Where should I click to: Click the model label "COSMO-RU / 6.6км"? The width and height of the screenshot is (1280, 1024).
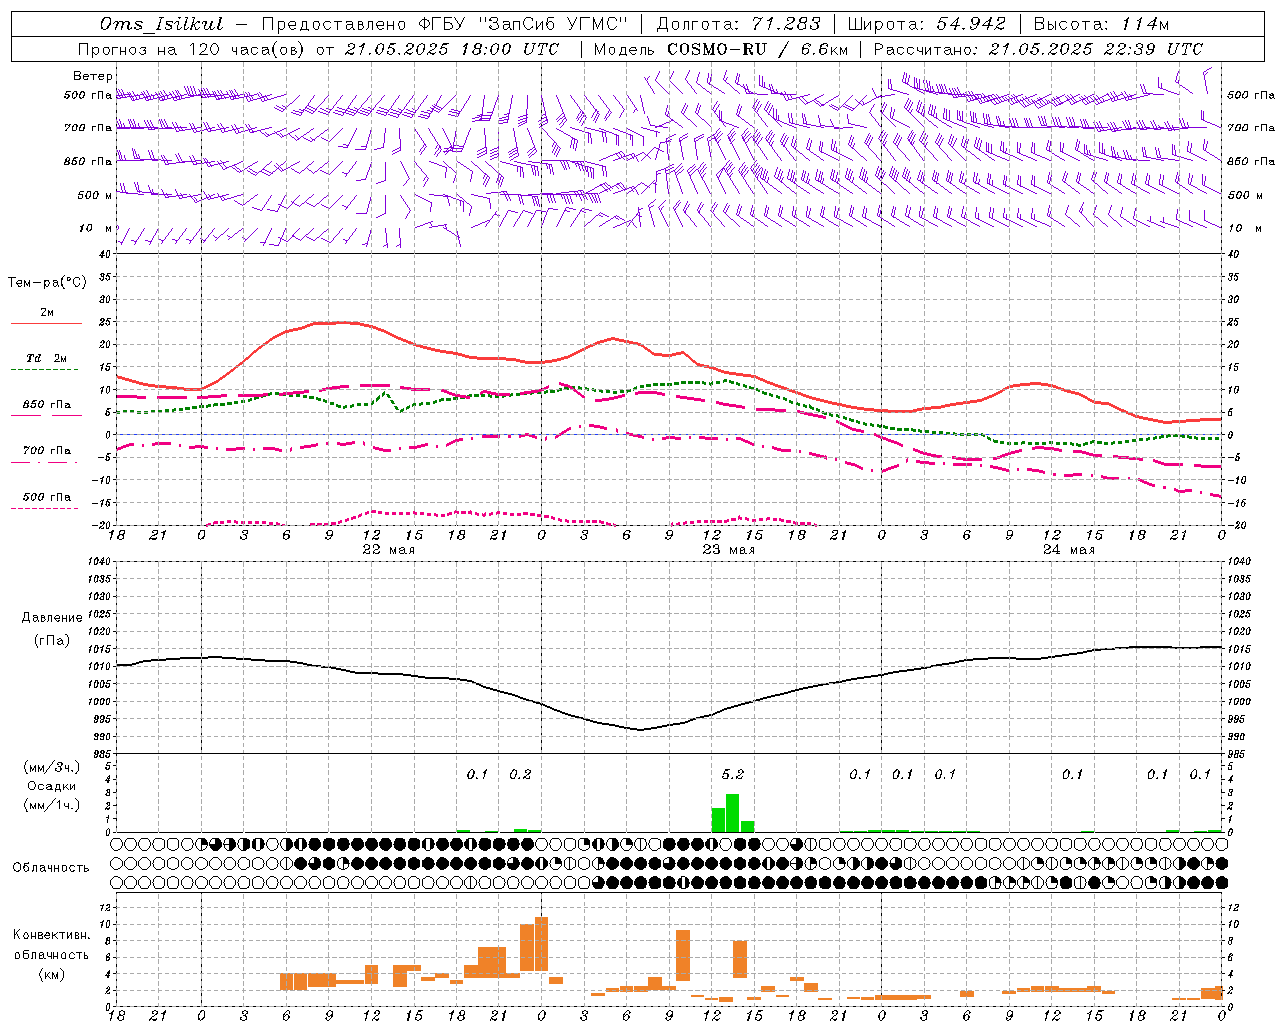tap(757, 49)
